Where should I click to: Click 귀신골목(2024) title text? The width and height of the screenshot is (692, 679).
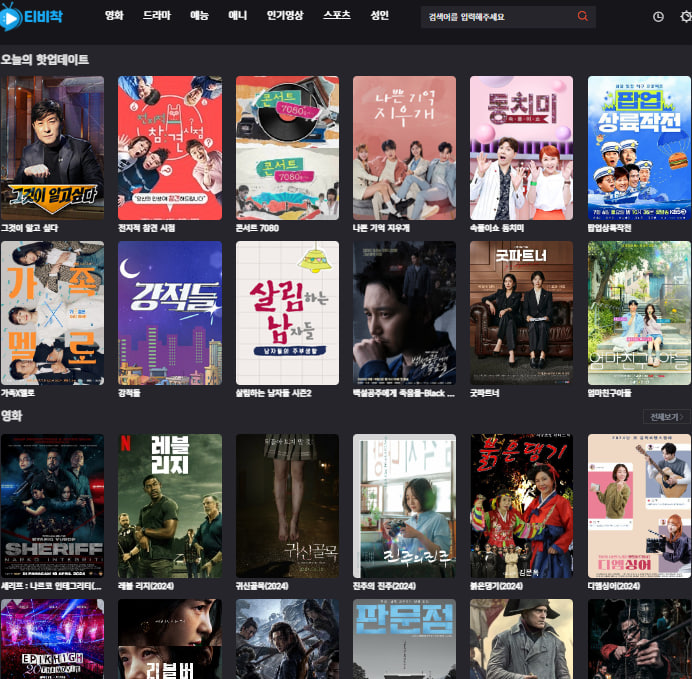click(262, 586)
